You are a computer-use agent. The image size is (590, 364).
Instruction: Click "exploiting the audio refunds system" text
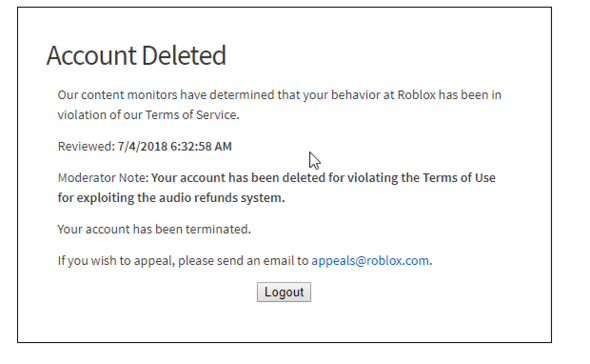(x=180, y=198)
